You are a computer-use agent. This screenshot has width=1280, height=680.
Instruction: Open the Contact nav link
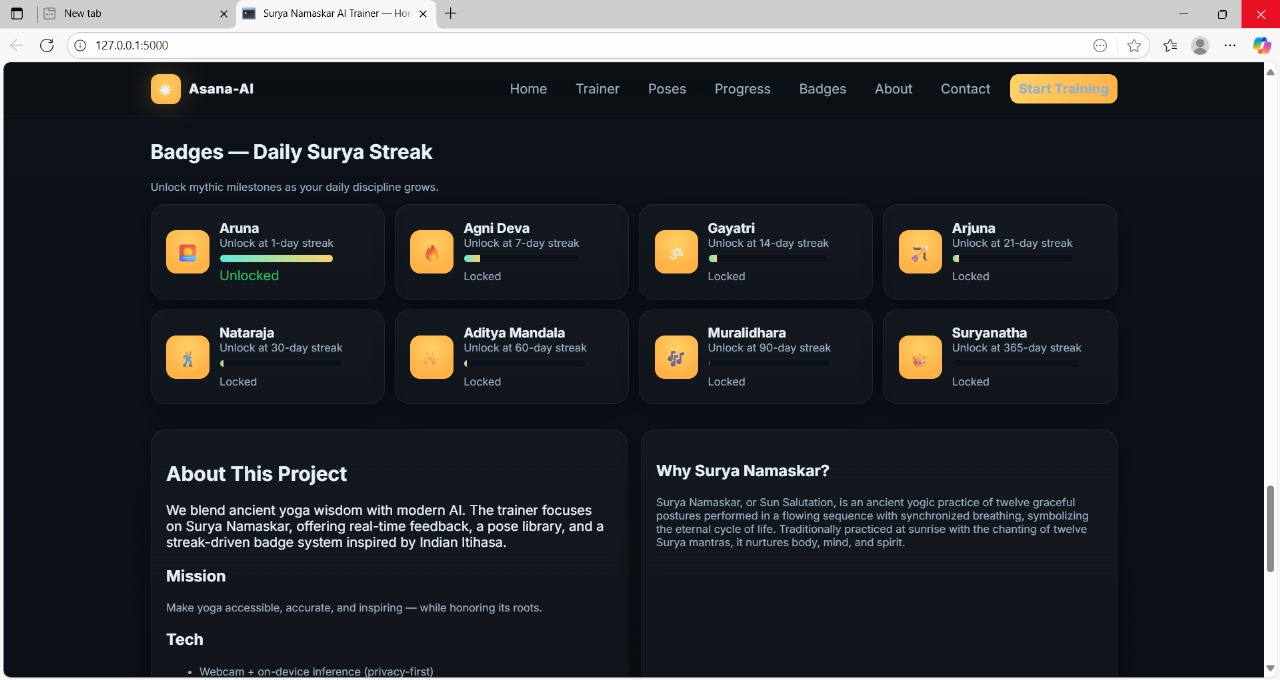(x=965, y=89)
